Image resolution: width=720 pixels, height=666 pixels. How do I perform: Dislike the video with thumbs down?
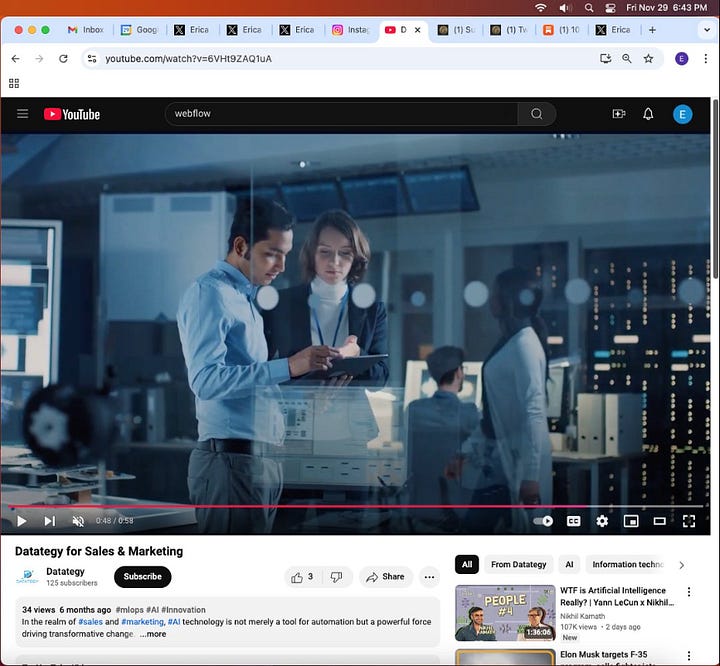(337, 577)
